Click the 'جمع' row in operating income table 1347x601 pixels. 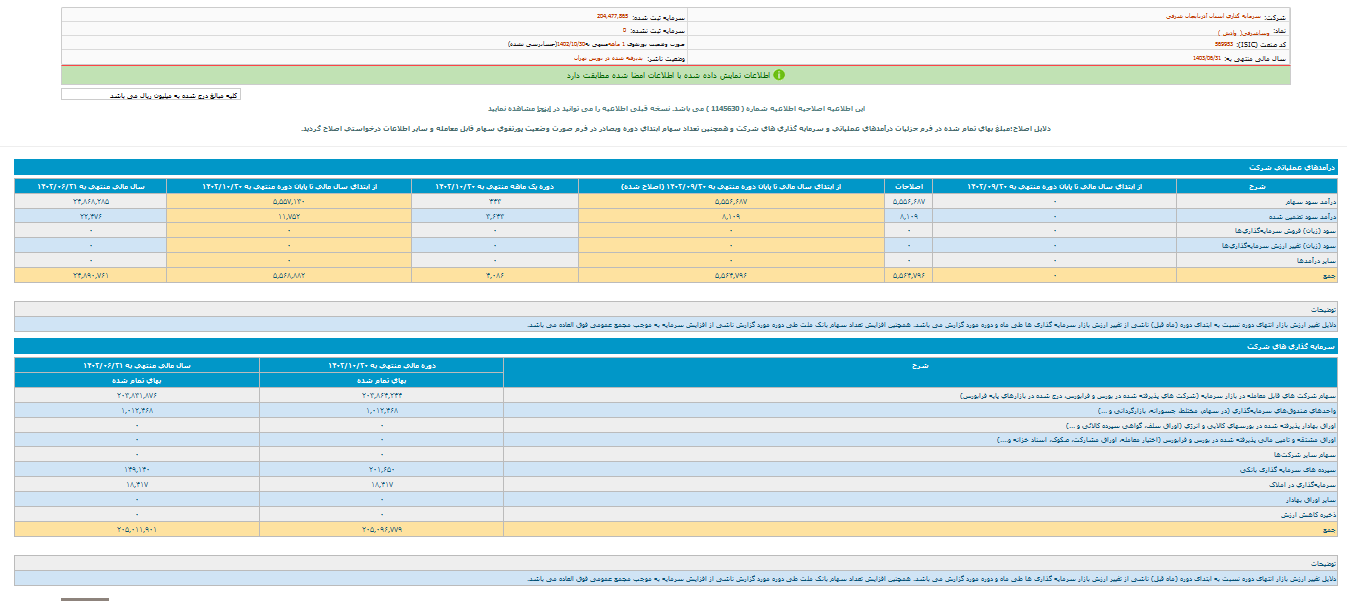click(1257, 273)
